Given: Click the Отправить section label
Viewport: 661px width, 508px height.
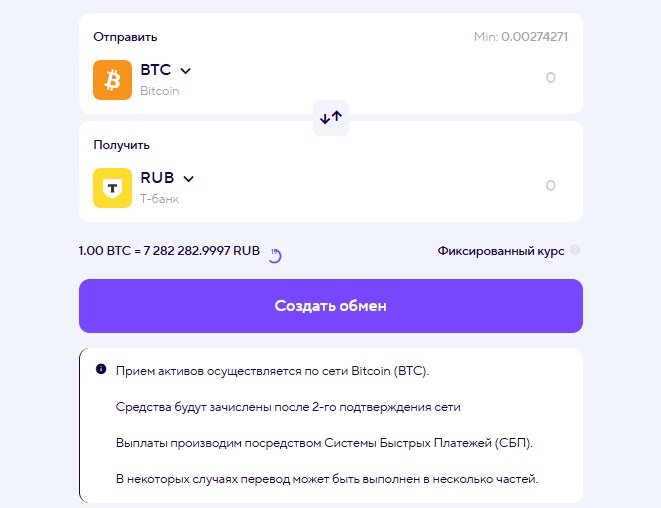Looking at the screenshot, I should (125, 37).
